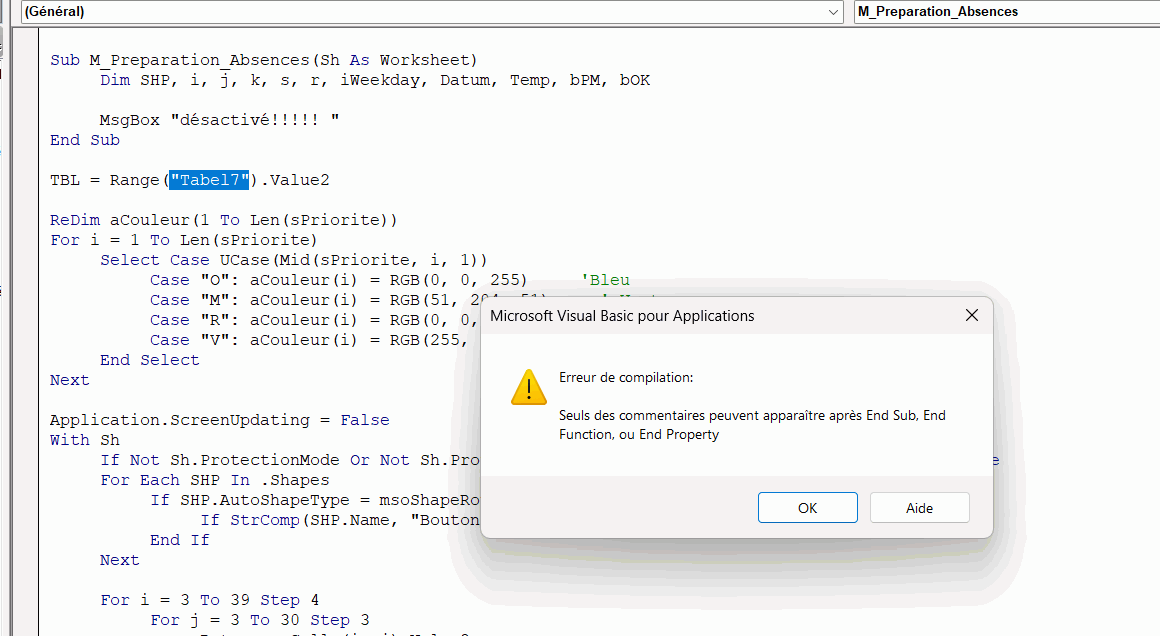The height and width of the screenshot is (636, 1160).
Task: Open Aide for the compile error
Action: pyautogui.click(x=920, y=508)
